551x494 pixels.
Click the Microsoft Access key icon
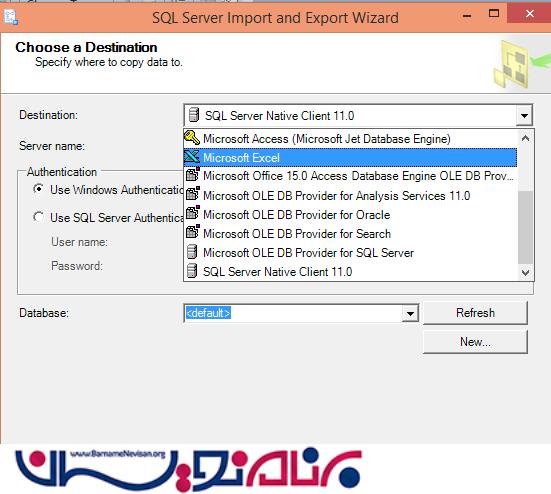pos(192,138)
